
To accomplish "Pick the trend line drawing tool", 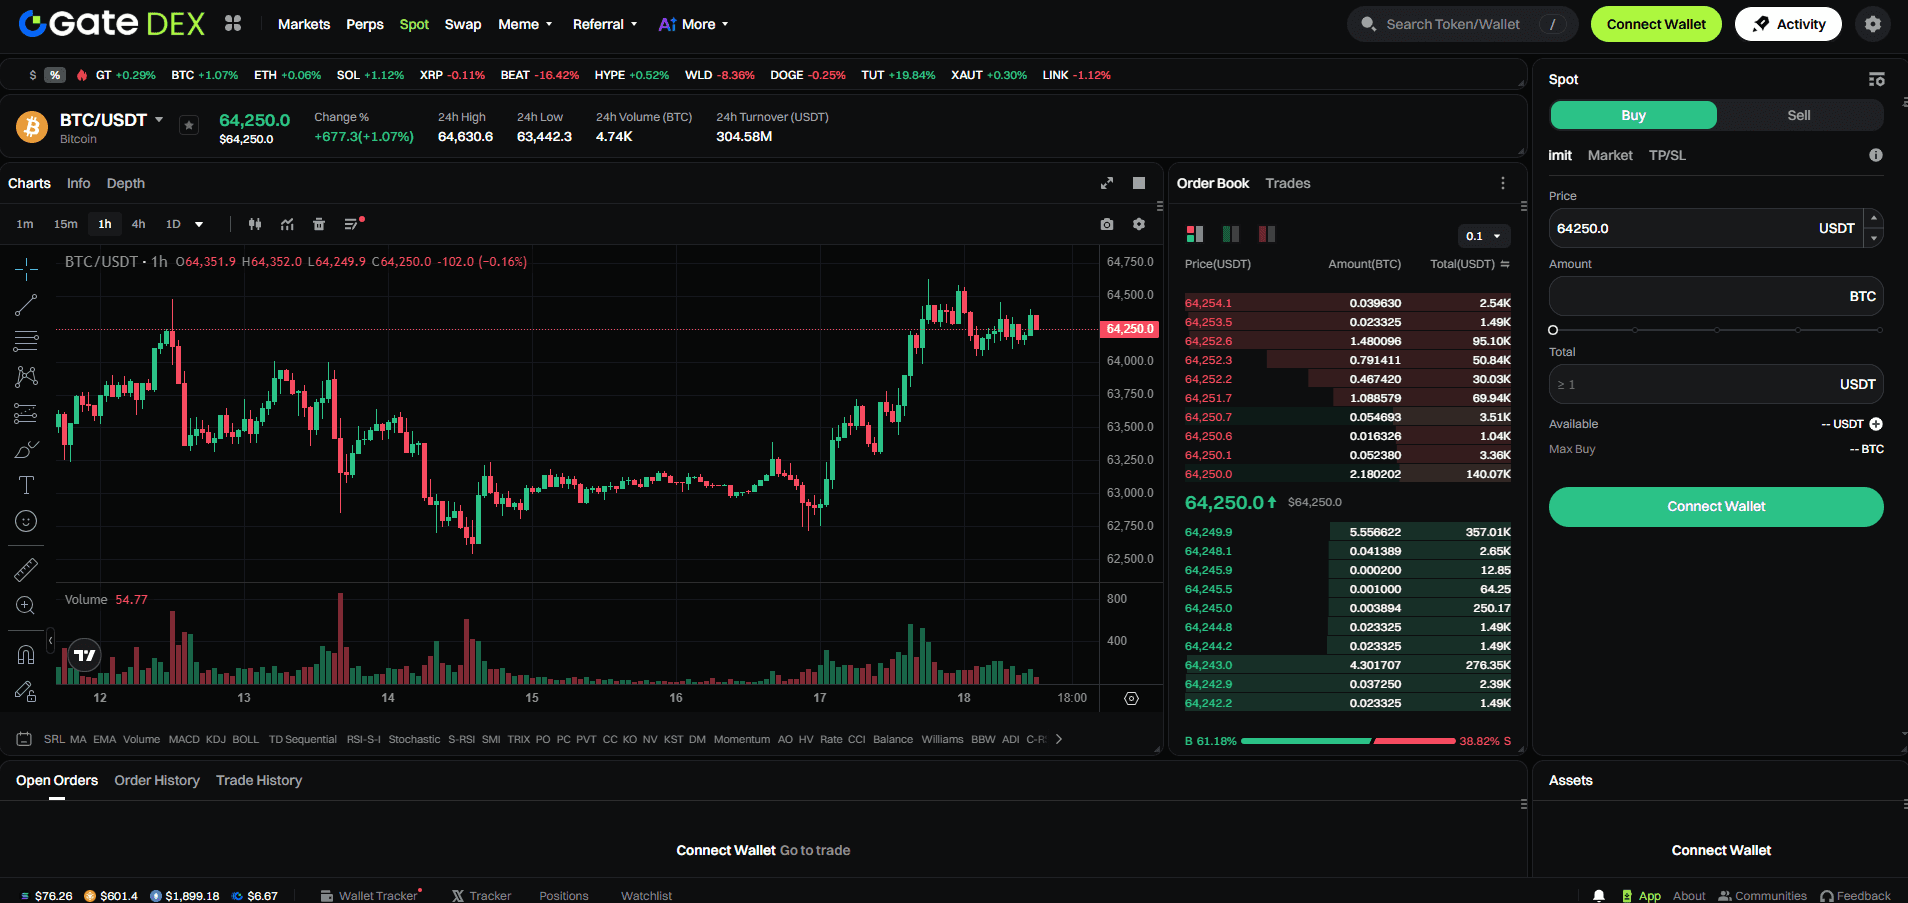I will tap(26, 305).
